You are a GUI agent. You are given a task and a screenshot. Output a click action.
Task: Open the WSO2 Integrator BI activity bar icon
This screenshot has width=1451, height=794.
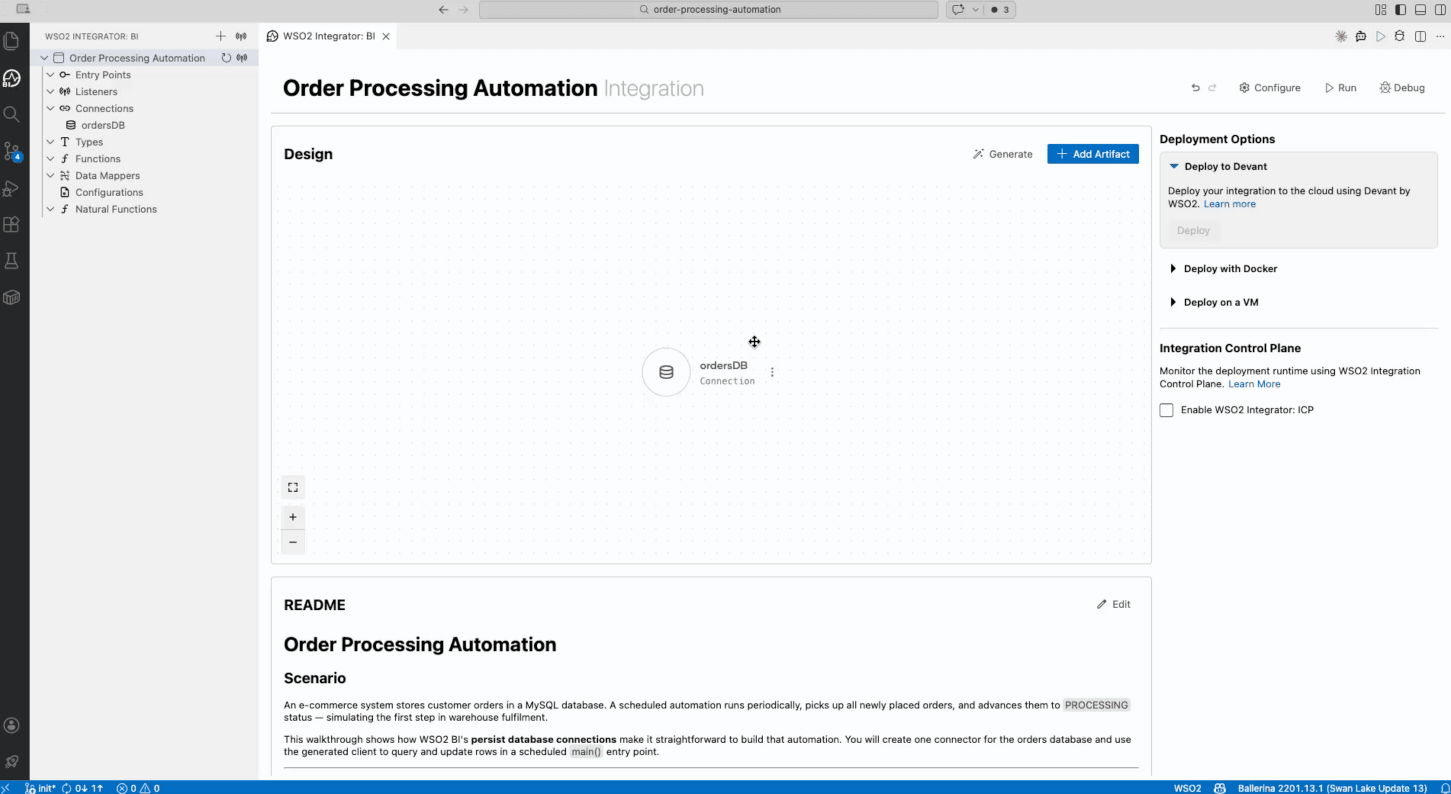[12, 78]
